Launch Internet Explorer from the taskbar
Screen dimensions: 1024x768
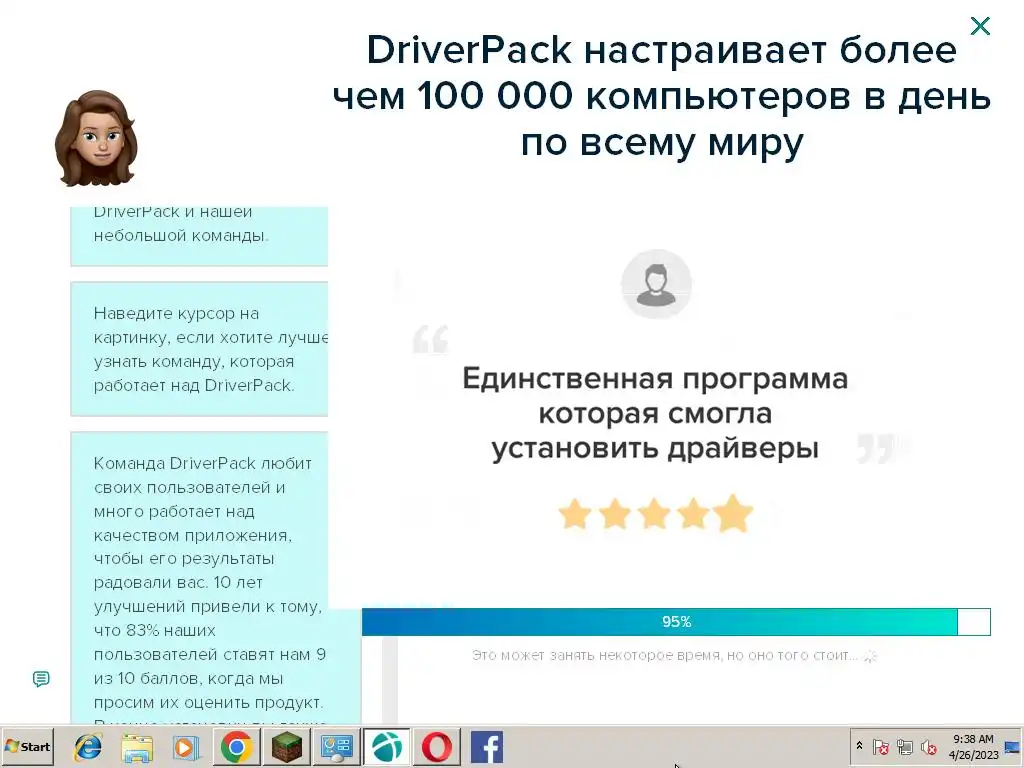pyautogui.click(x=88, y=747)
